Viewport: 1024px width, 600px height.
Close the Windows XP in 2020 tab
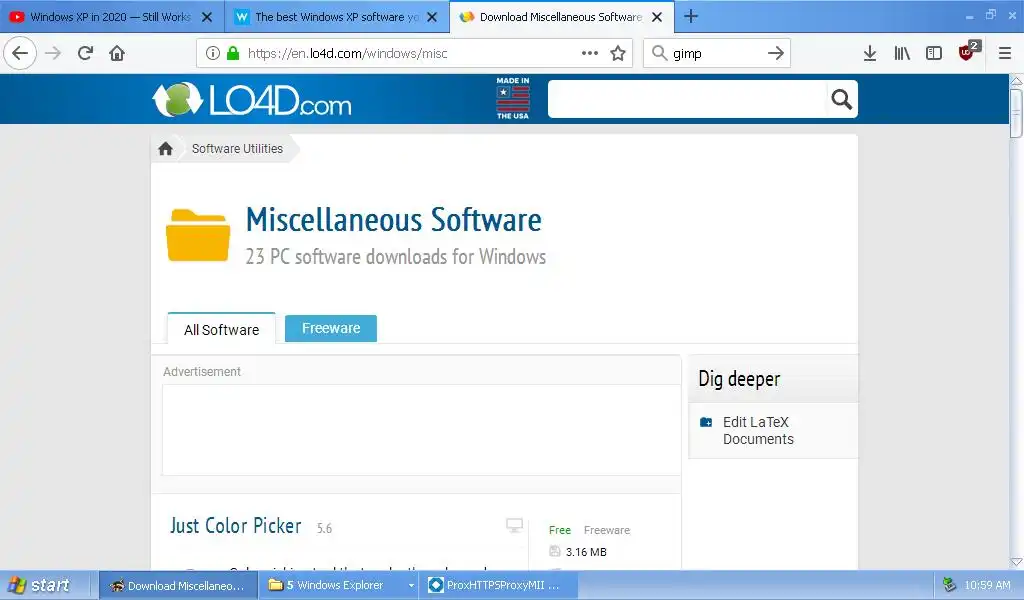pos(206,17)
